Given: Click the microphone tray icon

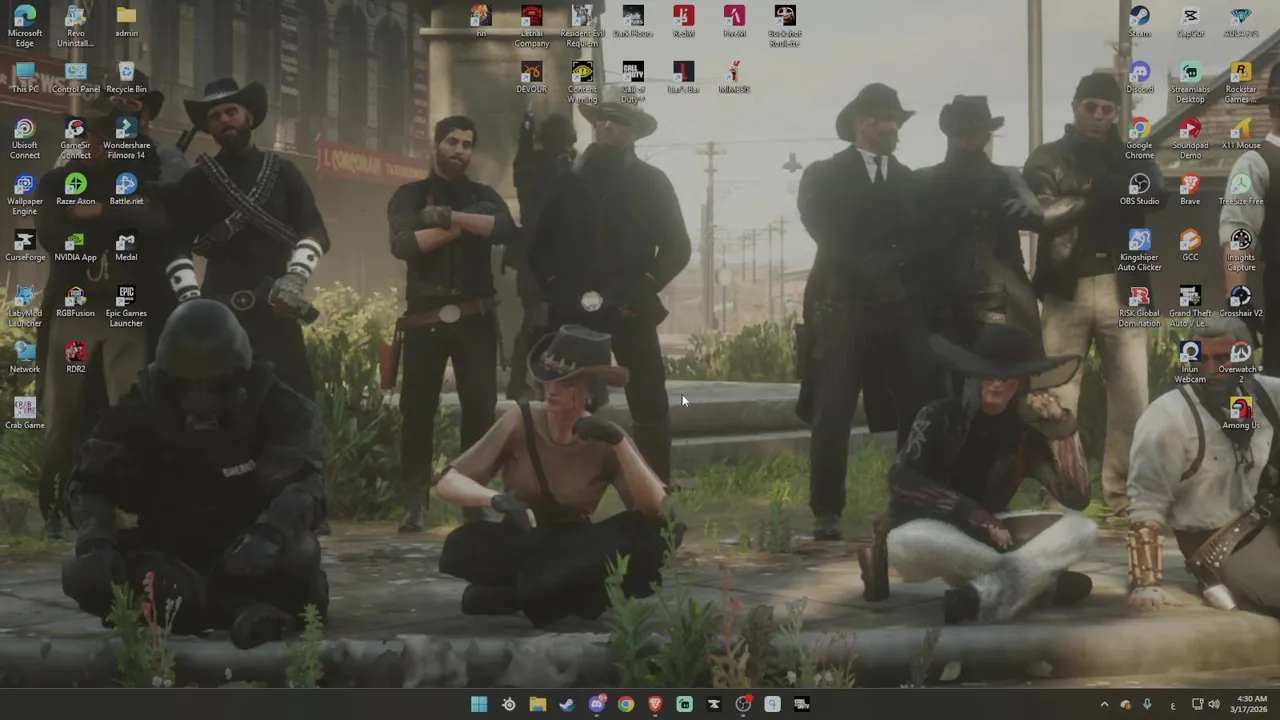Looking at the screenshot, I should pyautogui.click(x=1147, y=704).
